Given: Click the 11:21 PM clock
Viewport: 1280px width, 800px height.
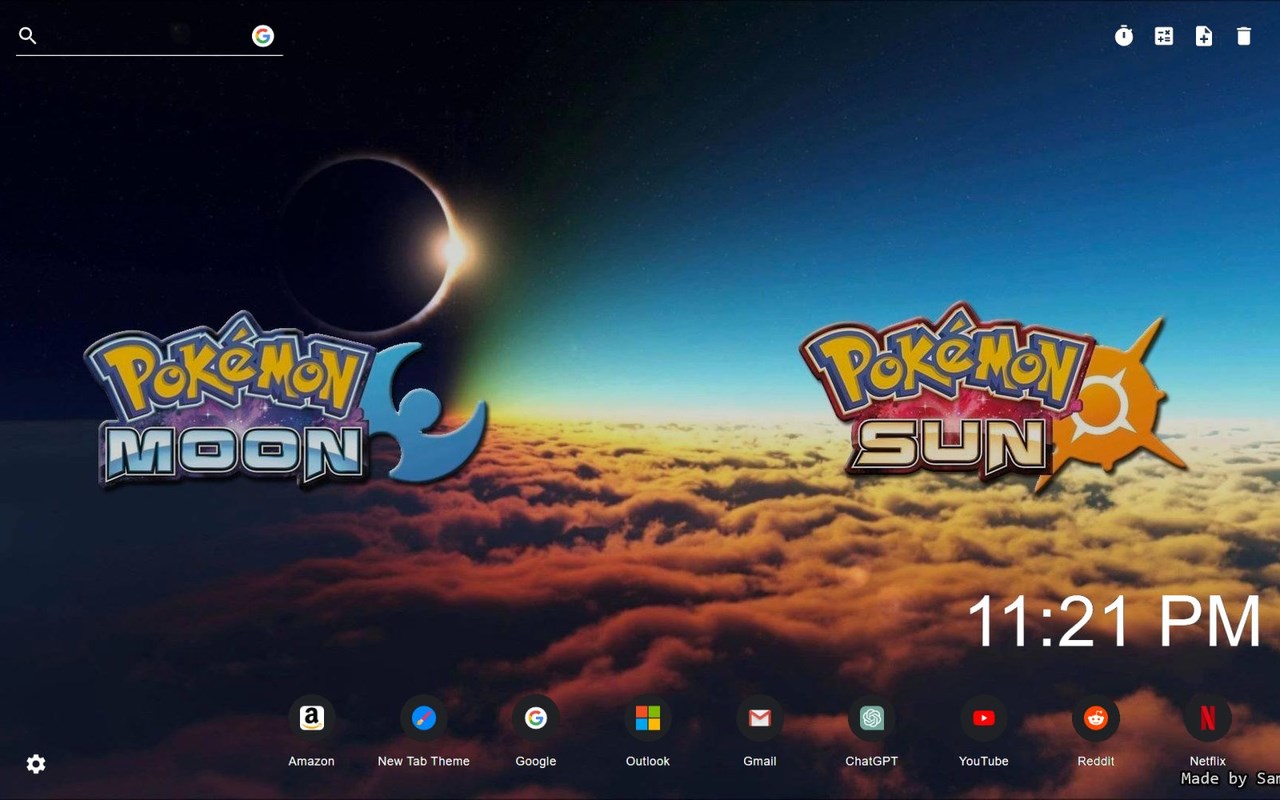Looking at the screenshot, I should pyautogui.click(x=1115, y=621).
